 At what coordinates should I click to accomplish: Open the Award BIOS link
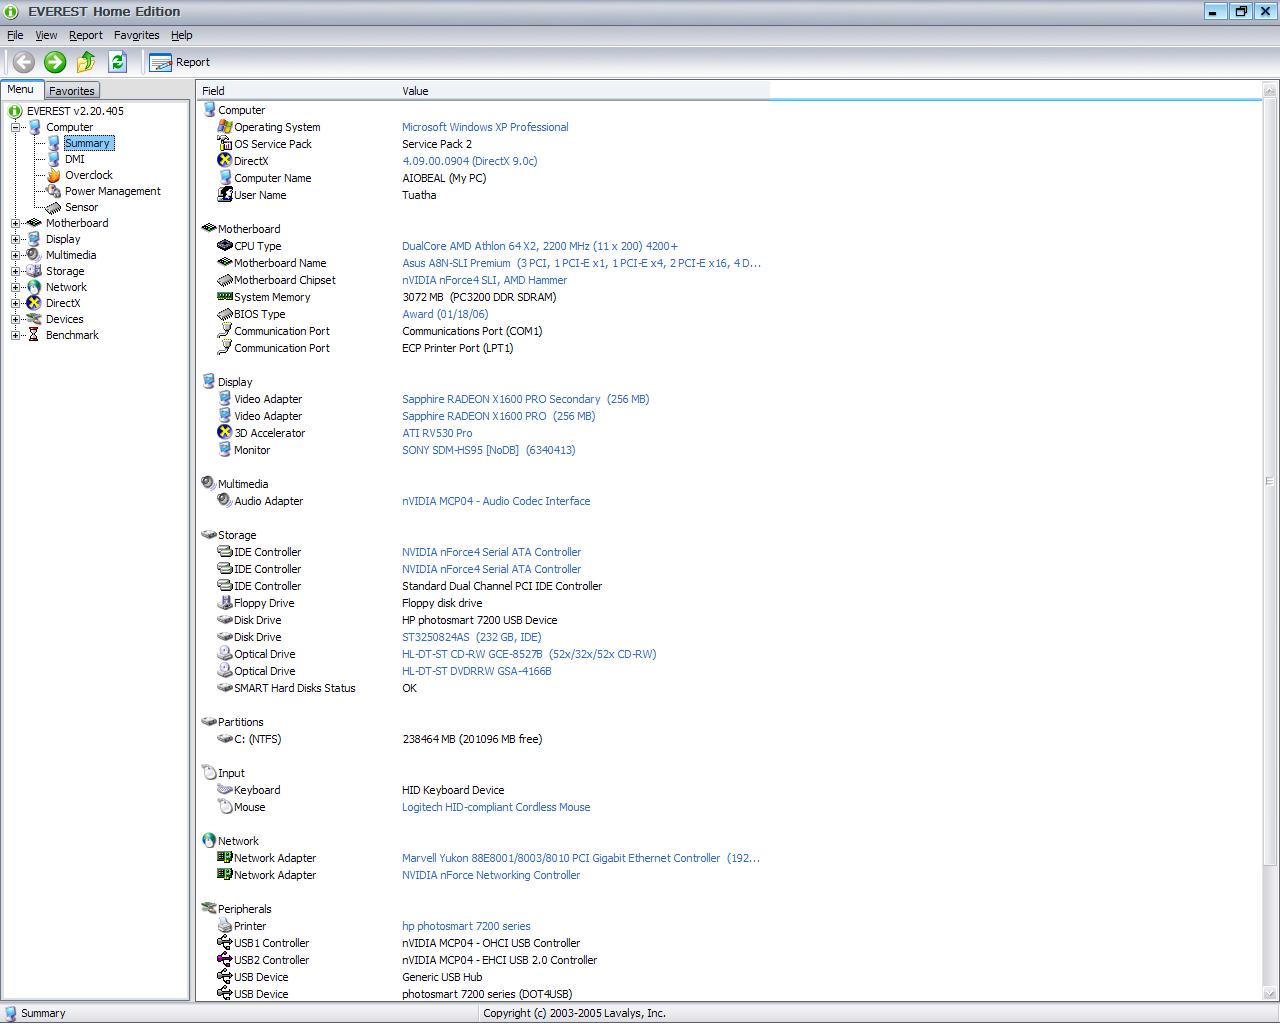[445, 314]
